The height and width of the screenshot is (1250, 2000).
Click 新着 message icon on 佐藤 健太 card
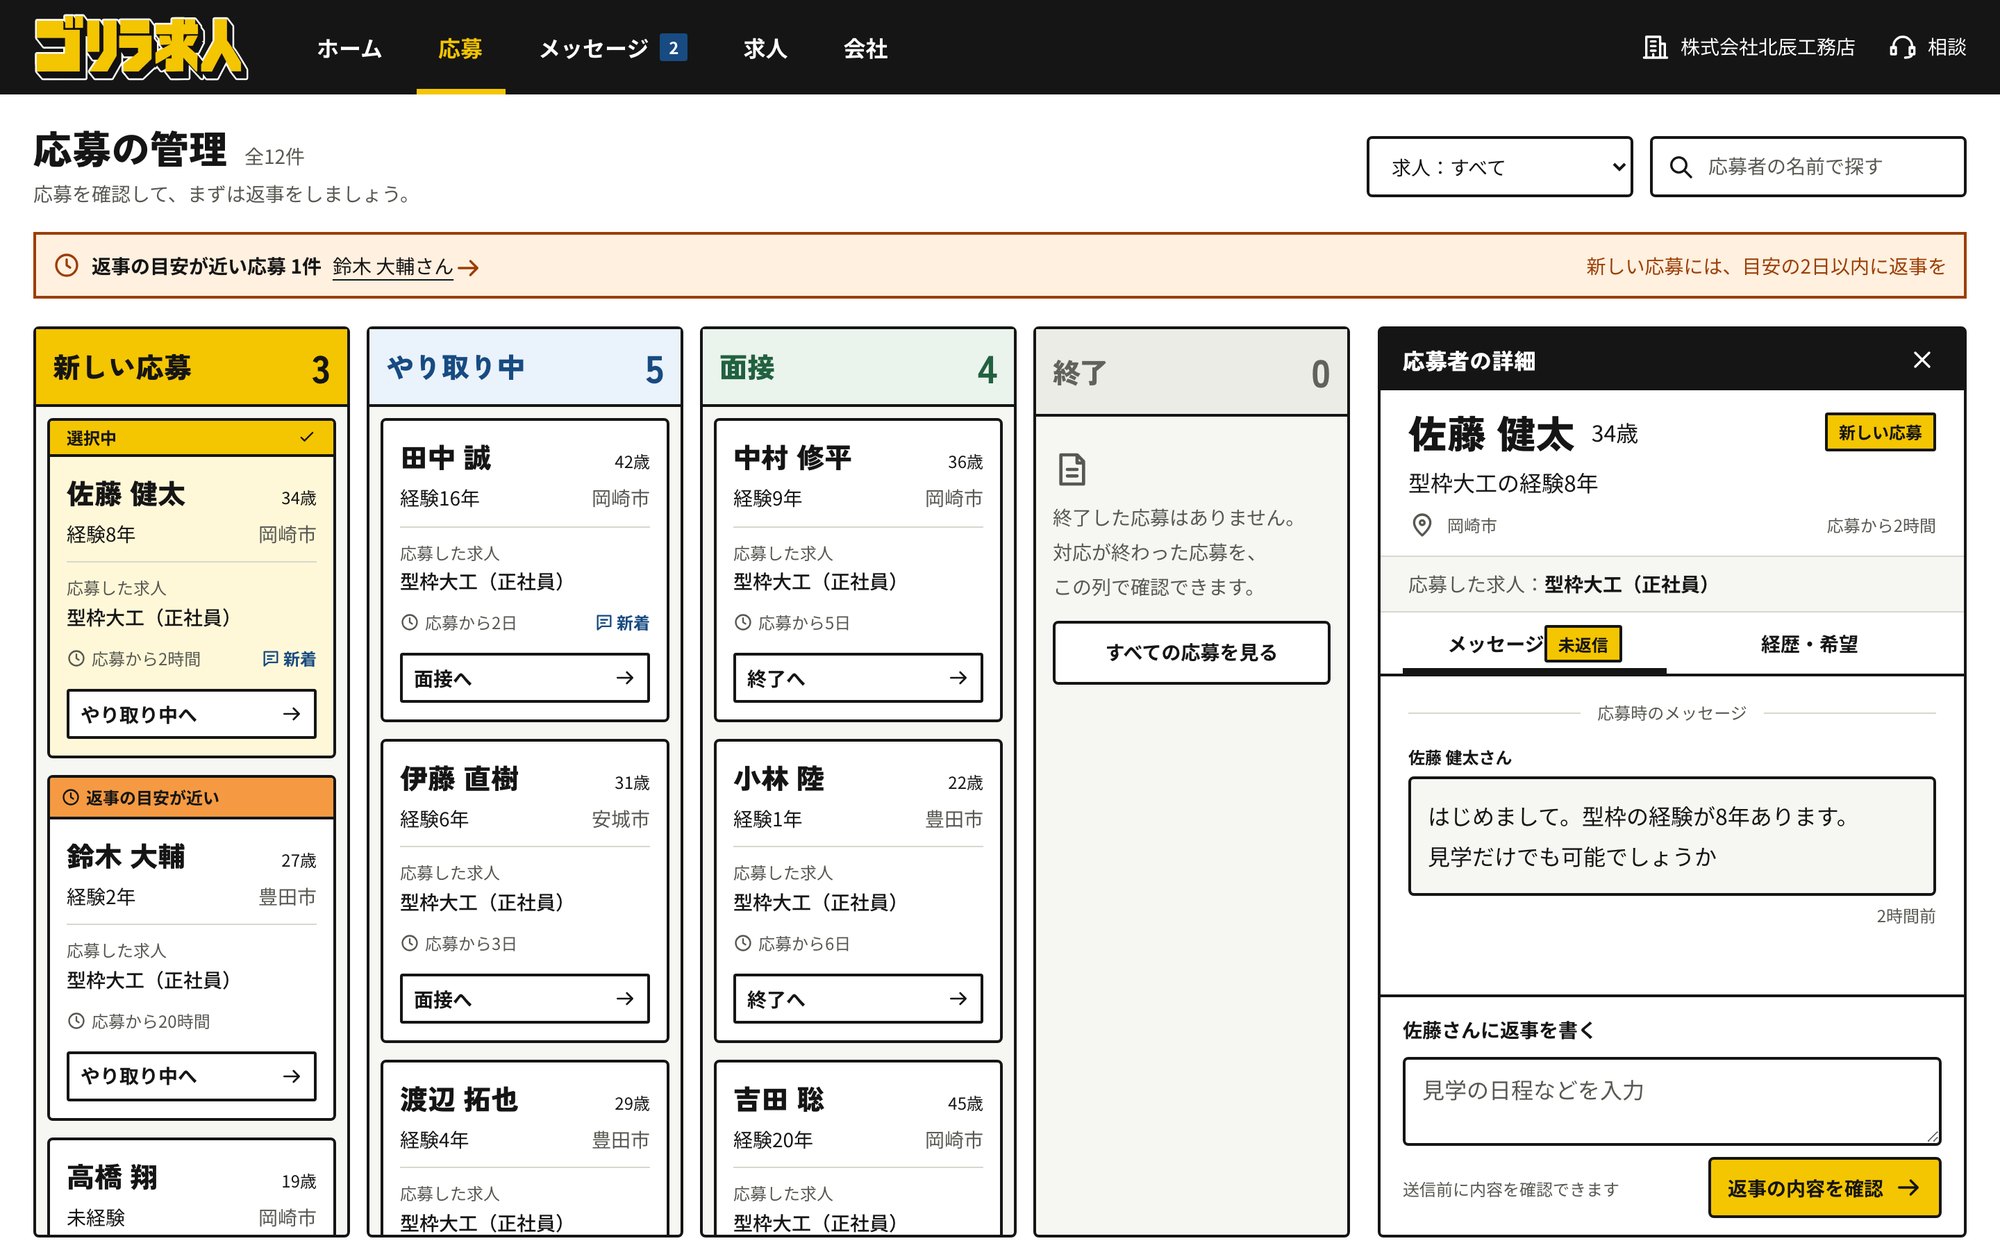point(270,658)
